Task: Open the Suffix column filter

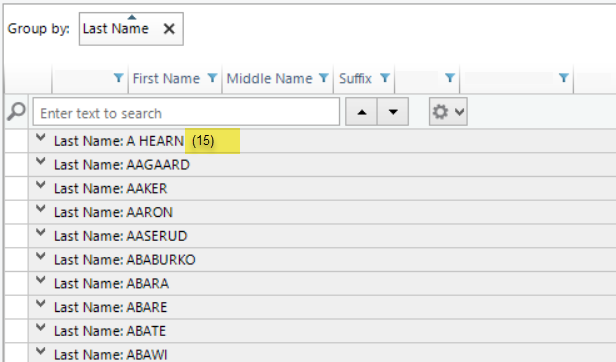Action: click(385, 78)
